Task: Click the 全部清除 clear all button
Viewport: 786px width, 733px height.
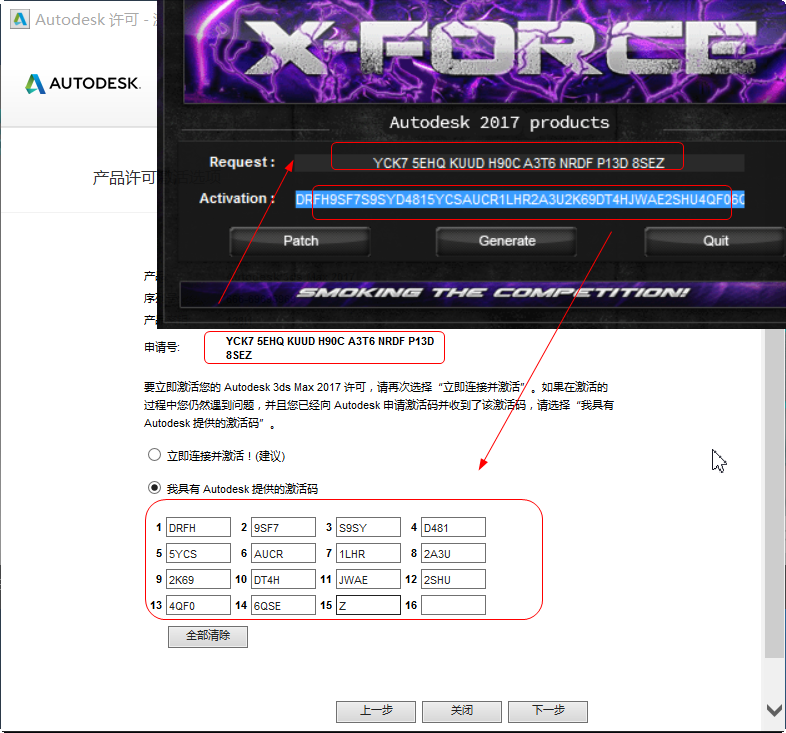Action: (208, 637)
